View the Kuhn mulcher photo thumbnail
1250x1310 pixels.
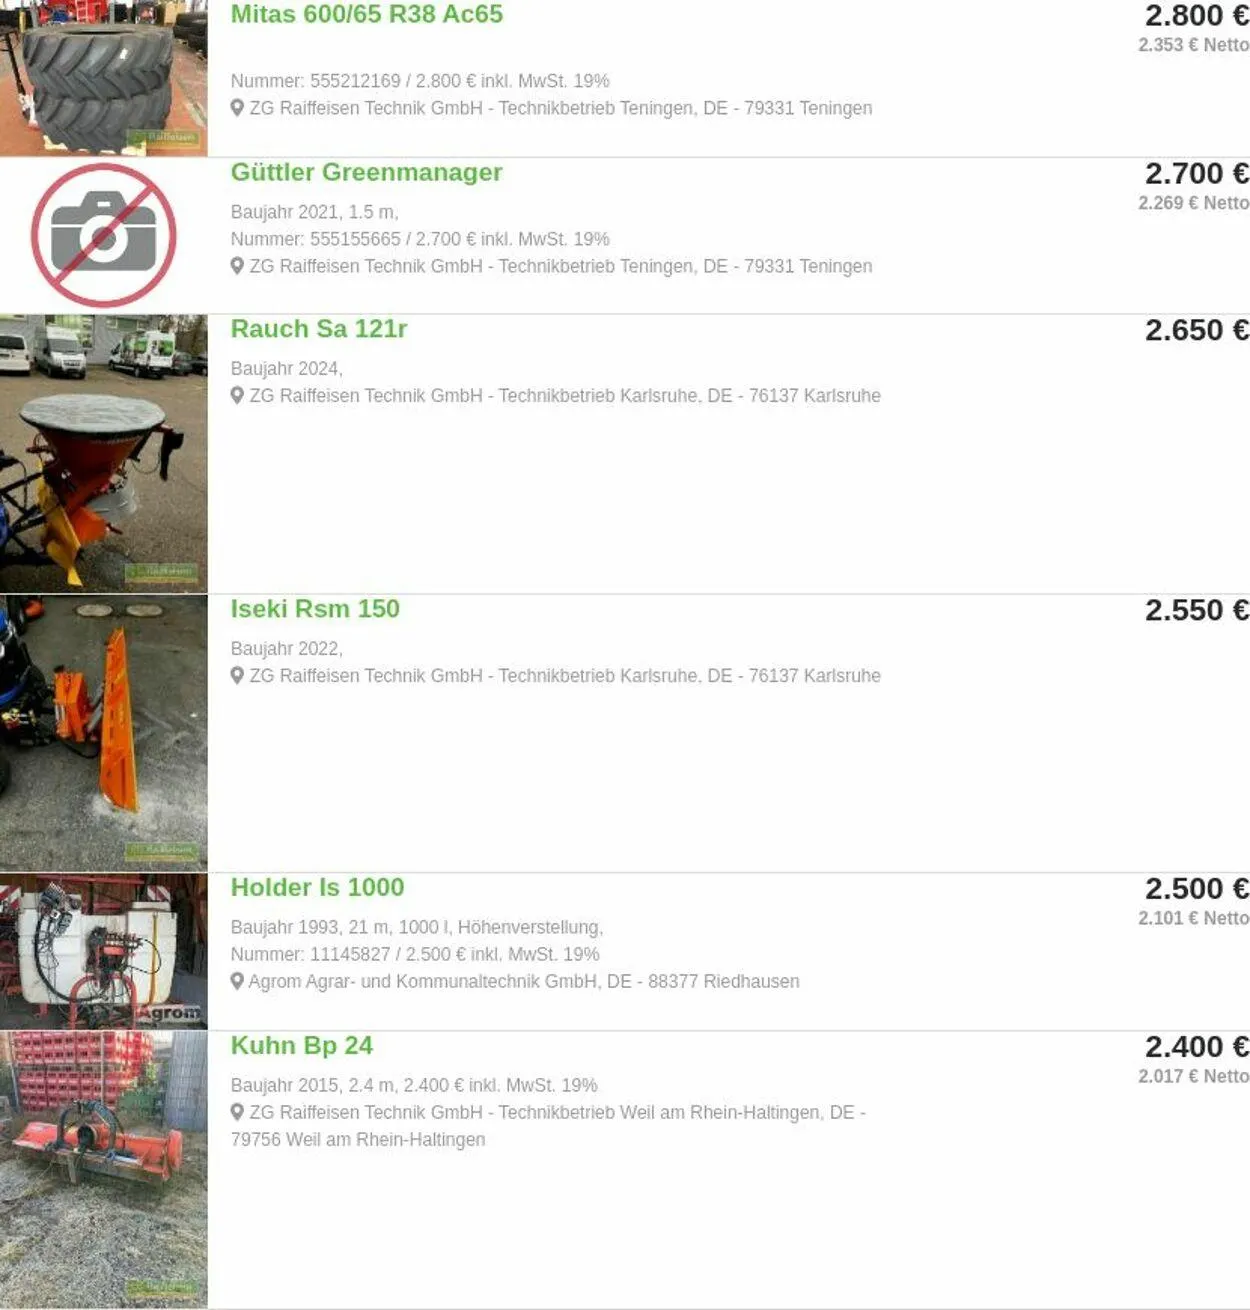(104, 1170)
